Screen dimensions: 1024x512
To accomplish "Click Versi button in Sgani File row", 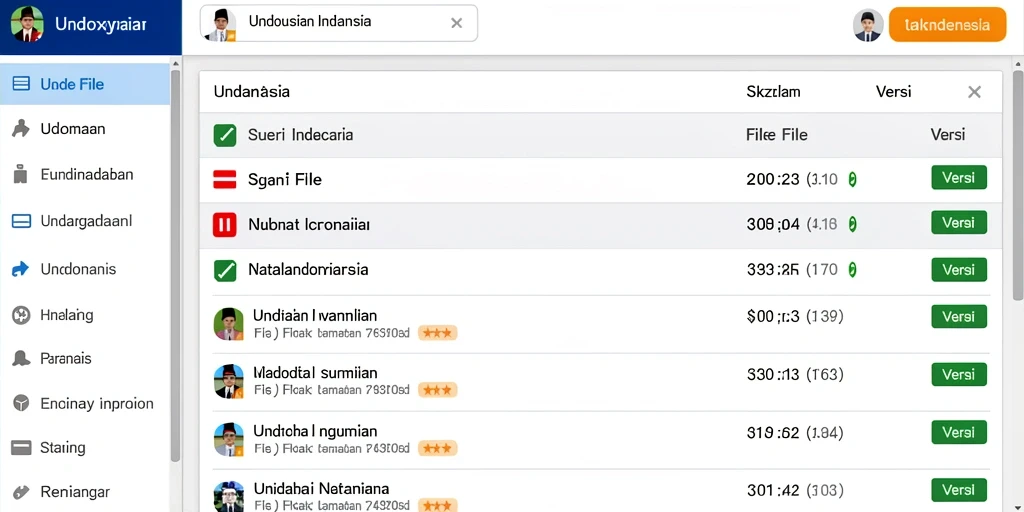I will [x=959, y=178].
